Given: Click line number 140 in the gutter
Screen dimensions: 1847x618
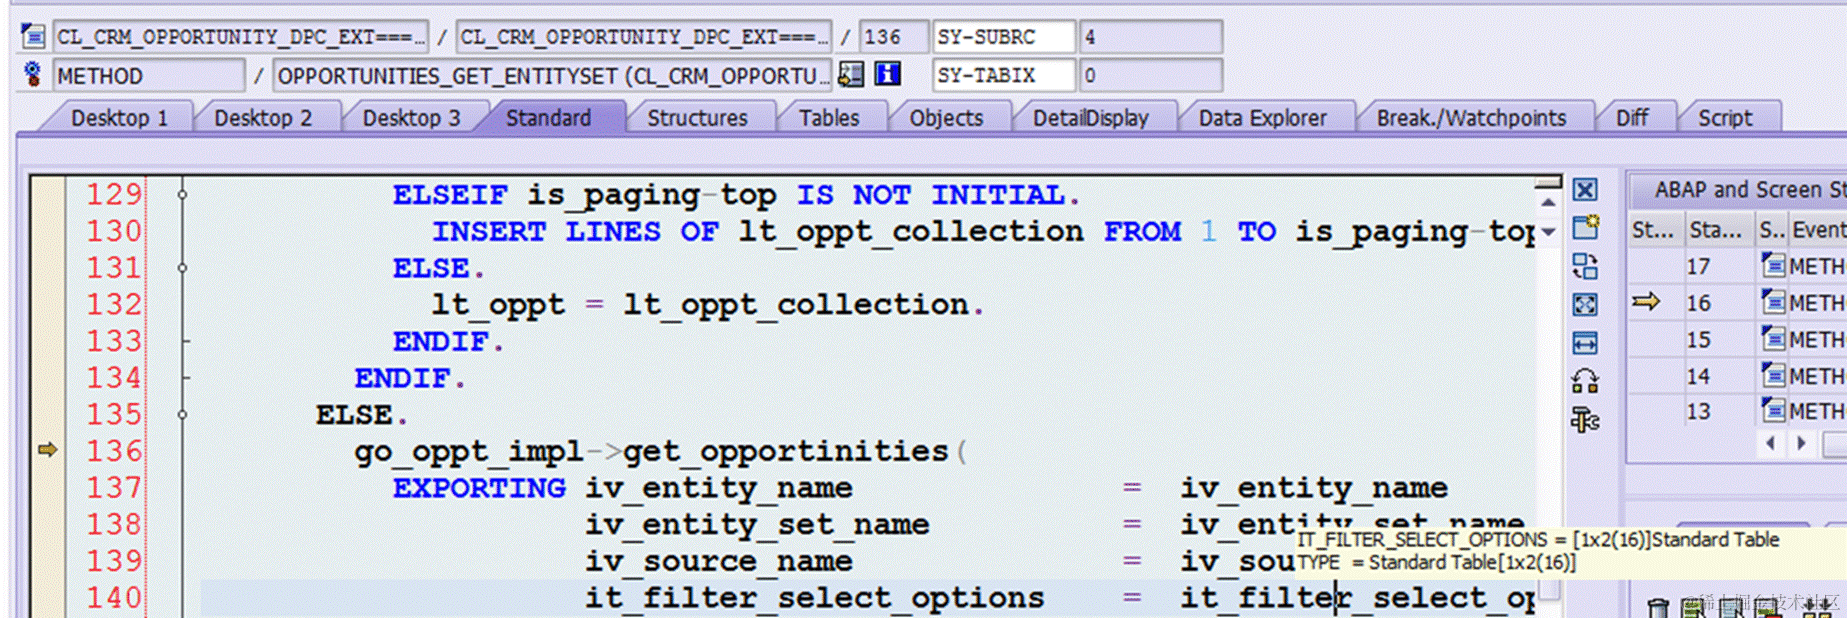Looking at the screenshot, I should [x=113, y=597].
